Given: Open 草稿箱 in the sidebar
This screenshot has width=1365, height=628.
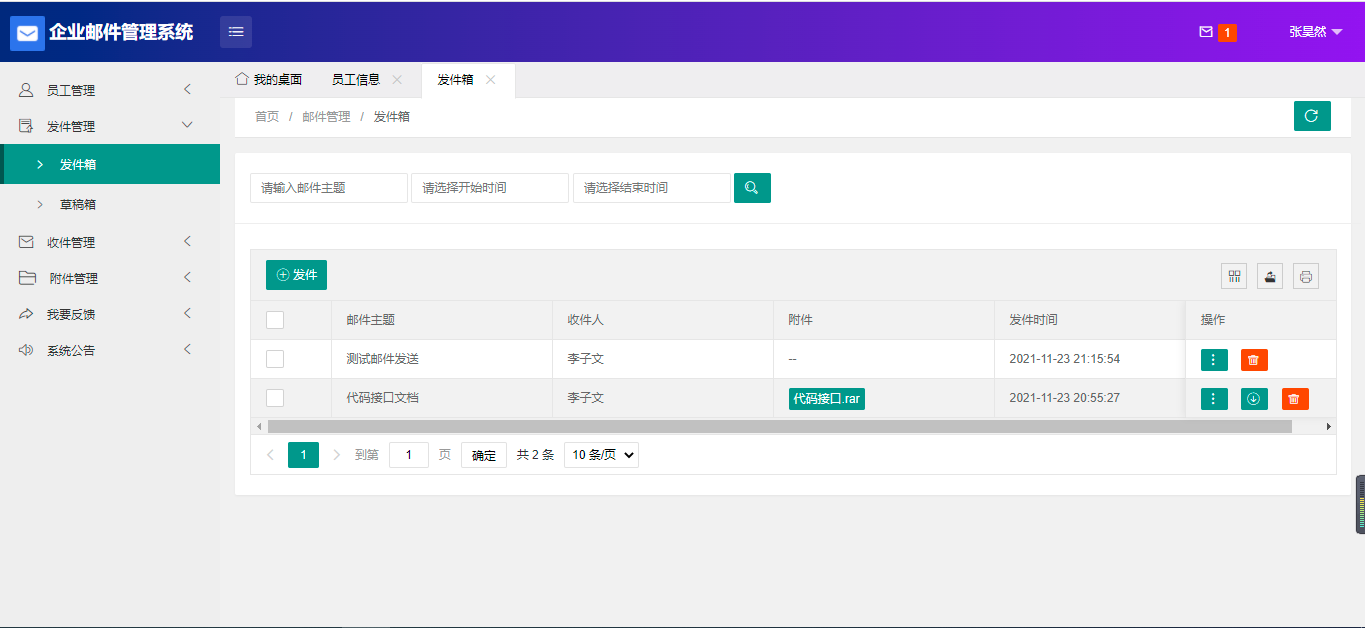Looking at the screenshot, I should 110,204.
